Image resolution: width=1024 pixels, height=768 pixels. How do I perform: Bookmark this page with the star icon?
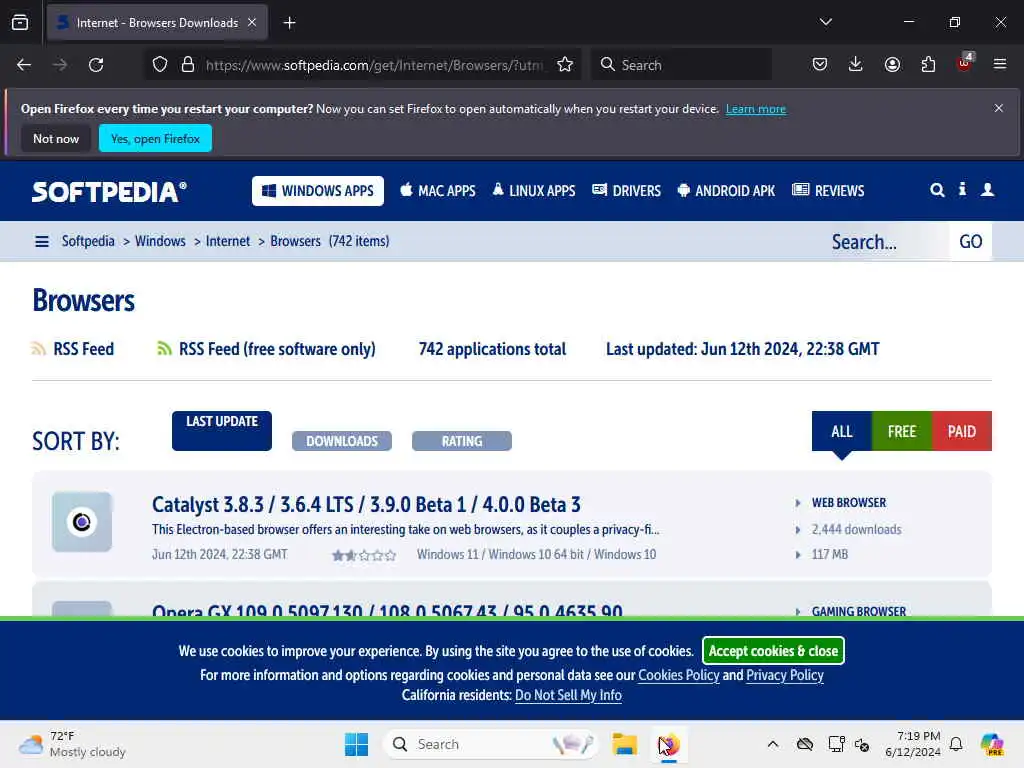(x=565, y=65)
